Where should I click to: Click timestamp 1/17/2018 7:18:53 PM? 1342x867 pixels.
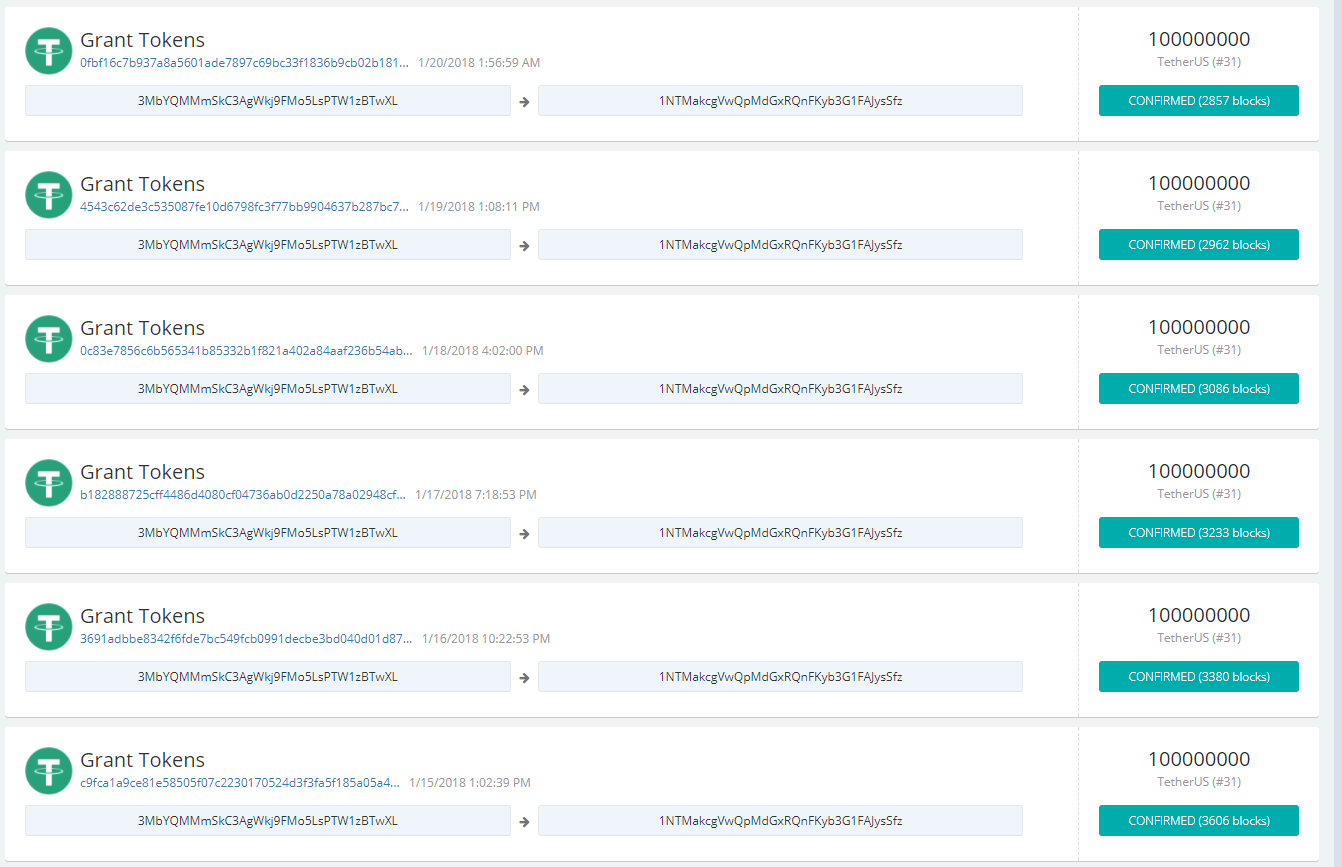(476, 495)
